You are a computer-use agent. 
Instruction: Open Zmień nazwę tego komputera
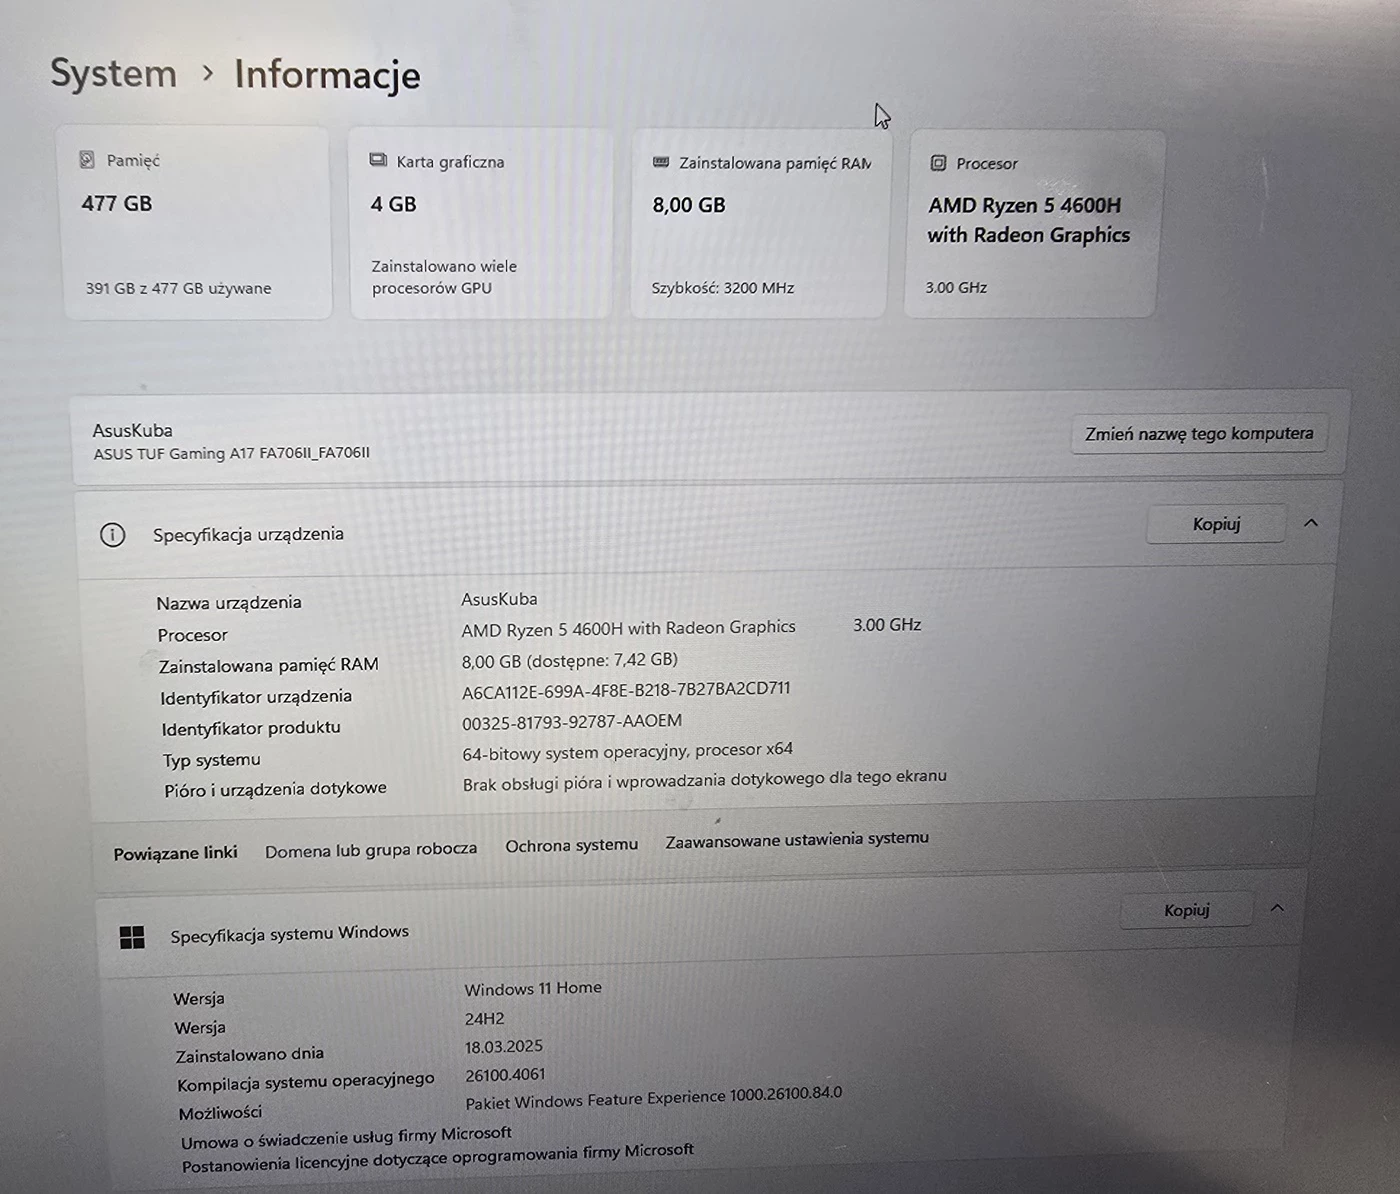tap(1199, 434)
